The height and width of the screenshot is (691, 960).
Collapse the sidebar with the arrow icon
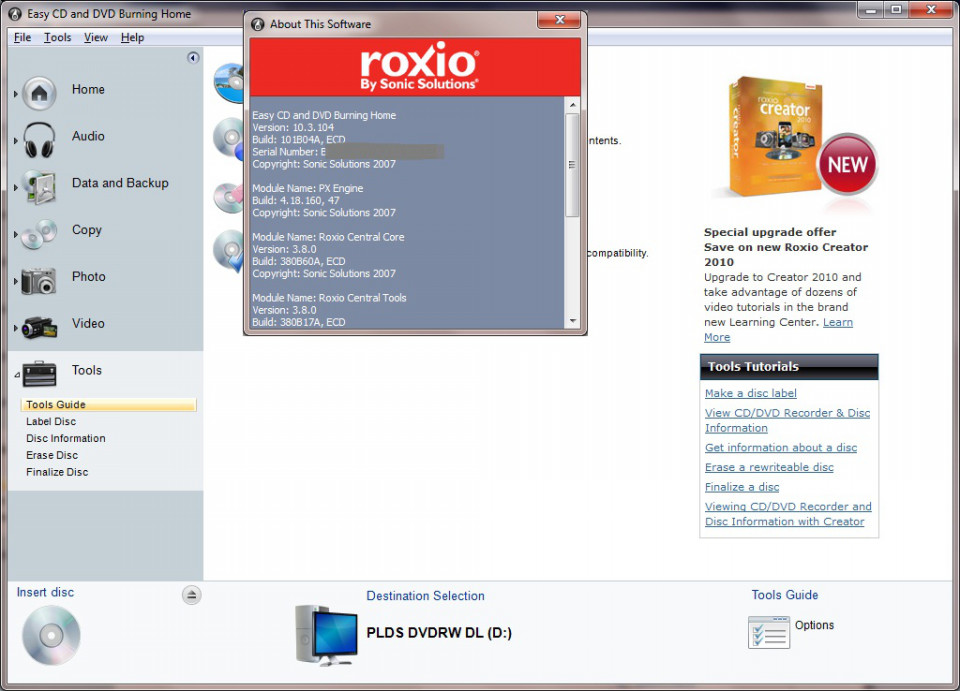[x=193, y=58]
